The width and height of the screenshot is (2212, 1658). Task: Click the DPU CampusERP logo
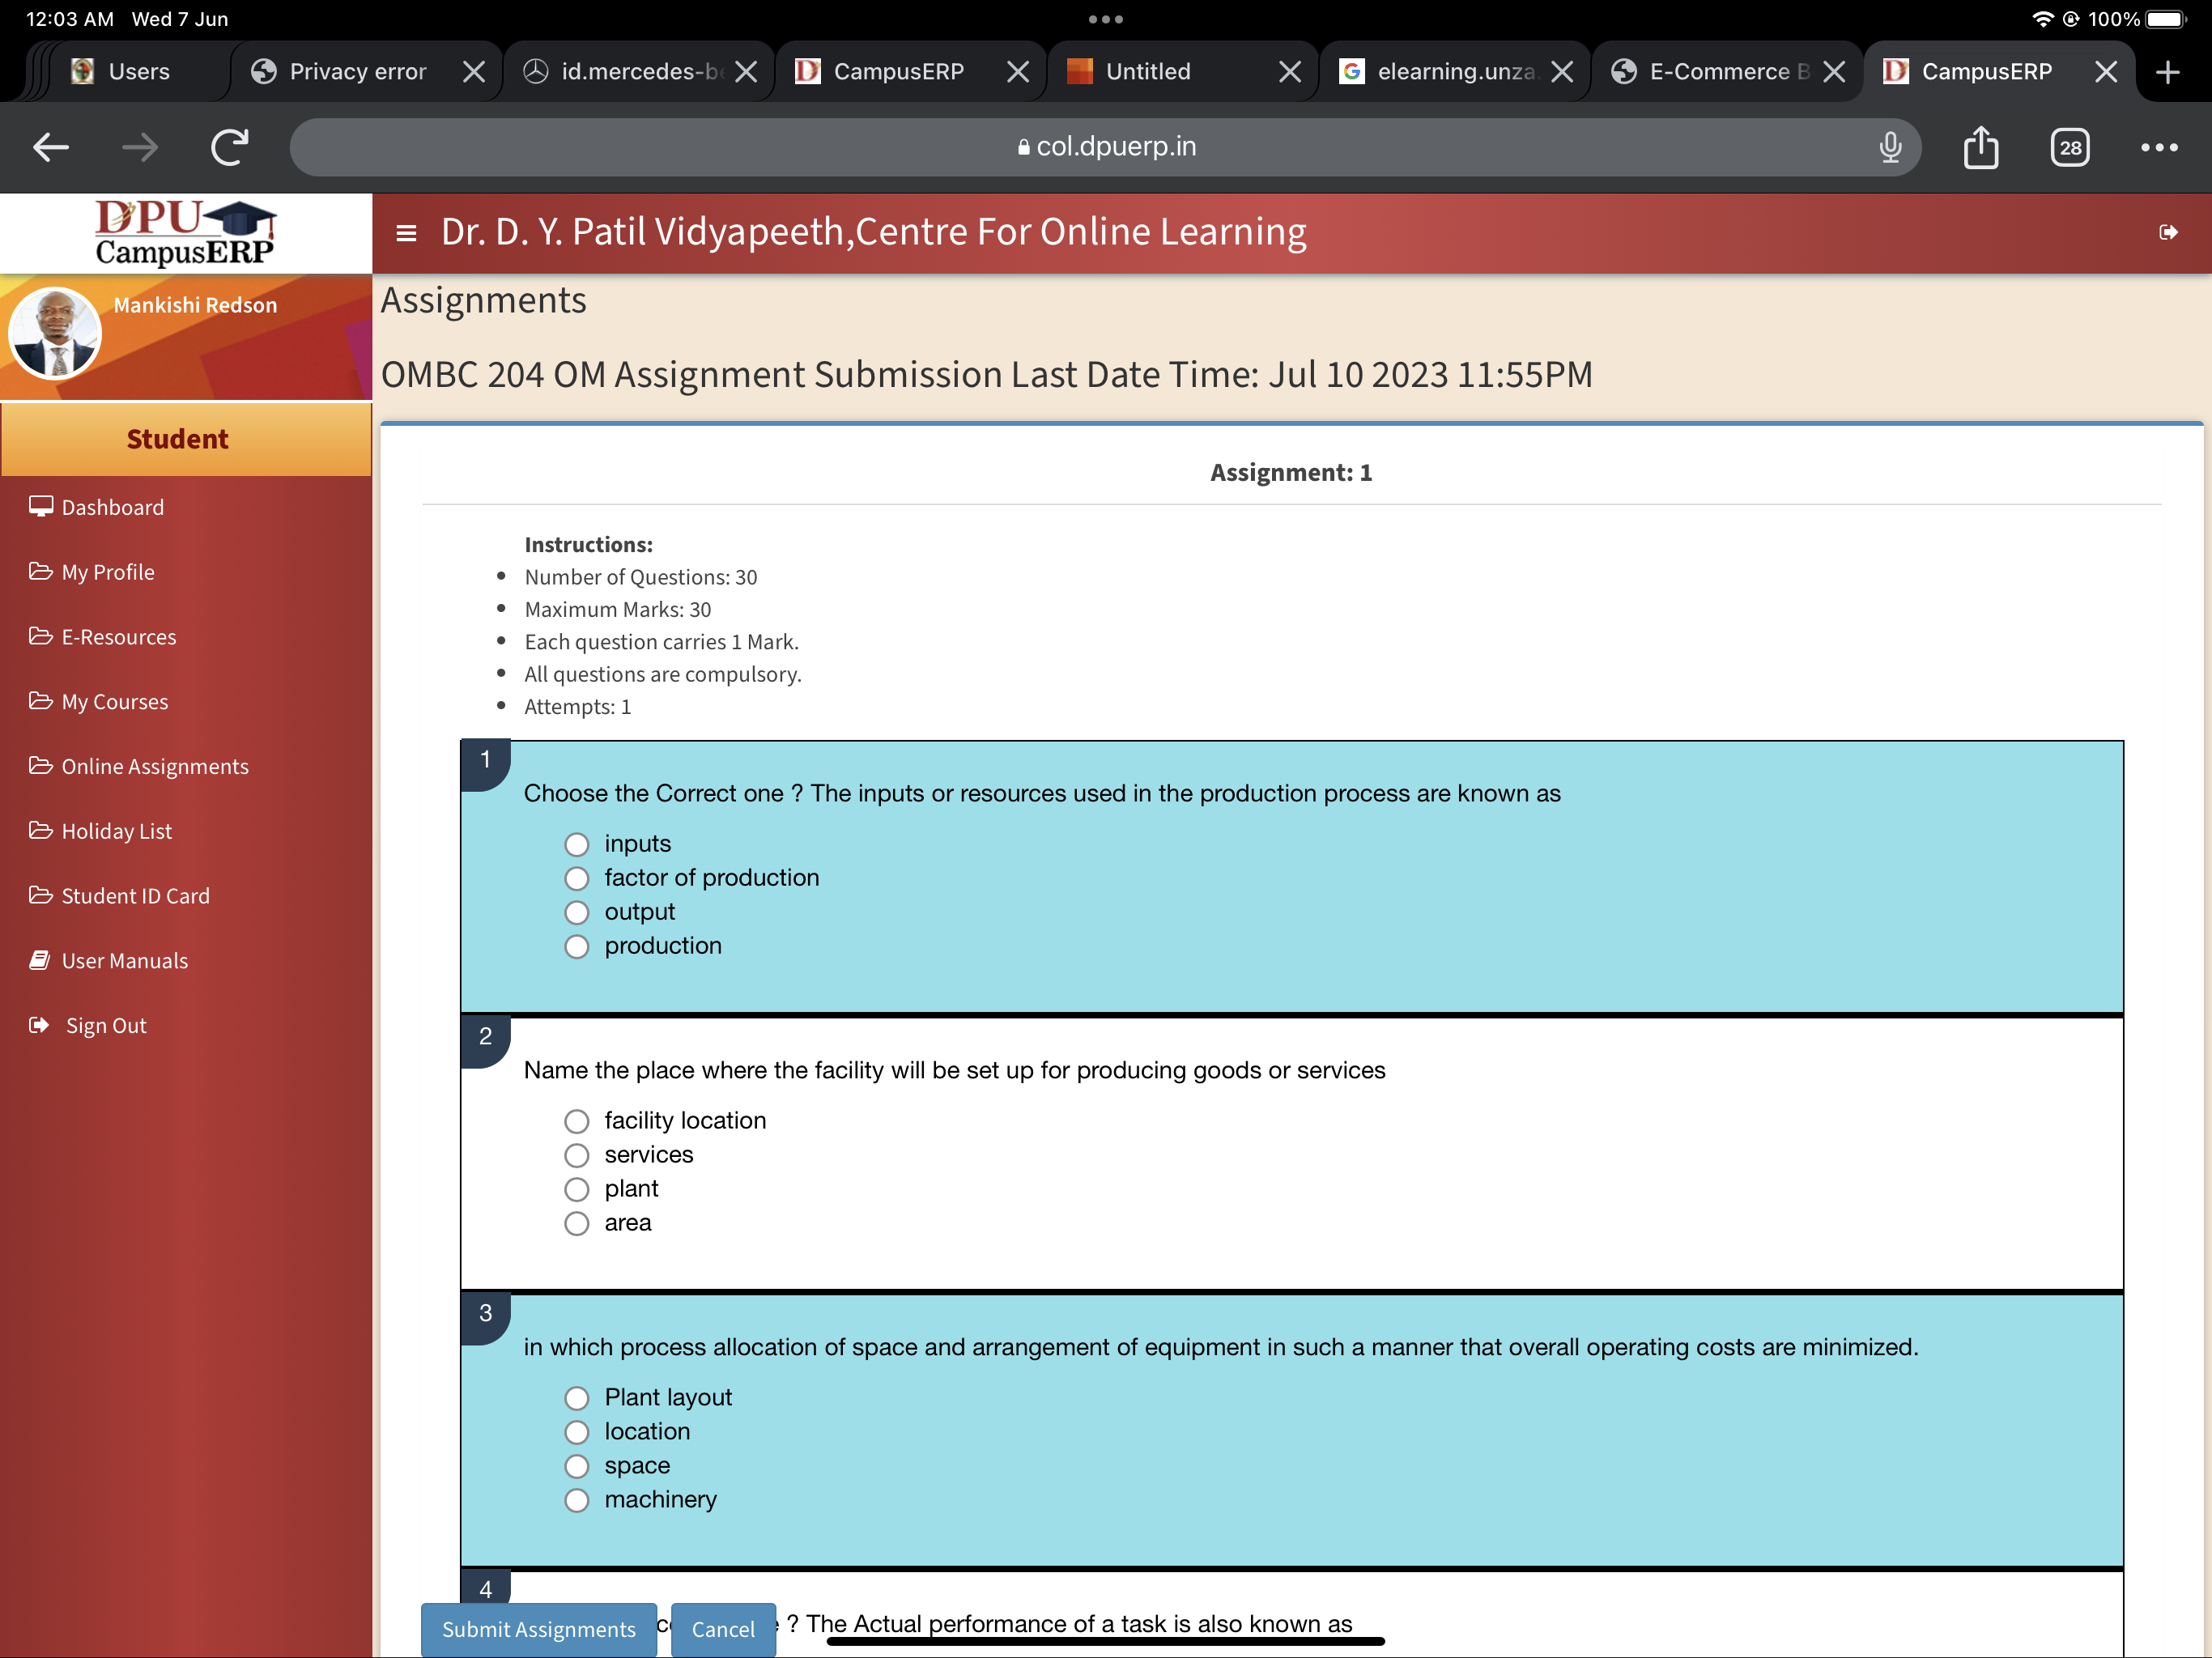(x=185, y=233)
